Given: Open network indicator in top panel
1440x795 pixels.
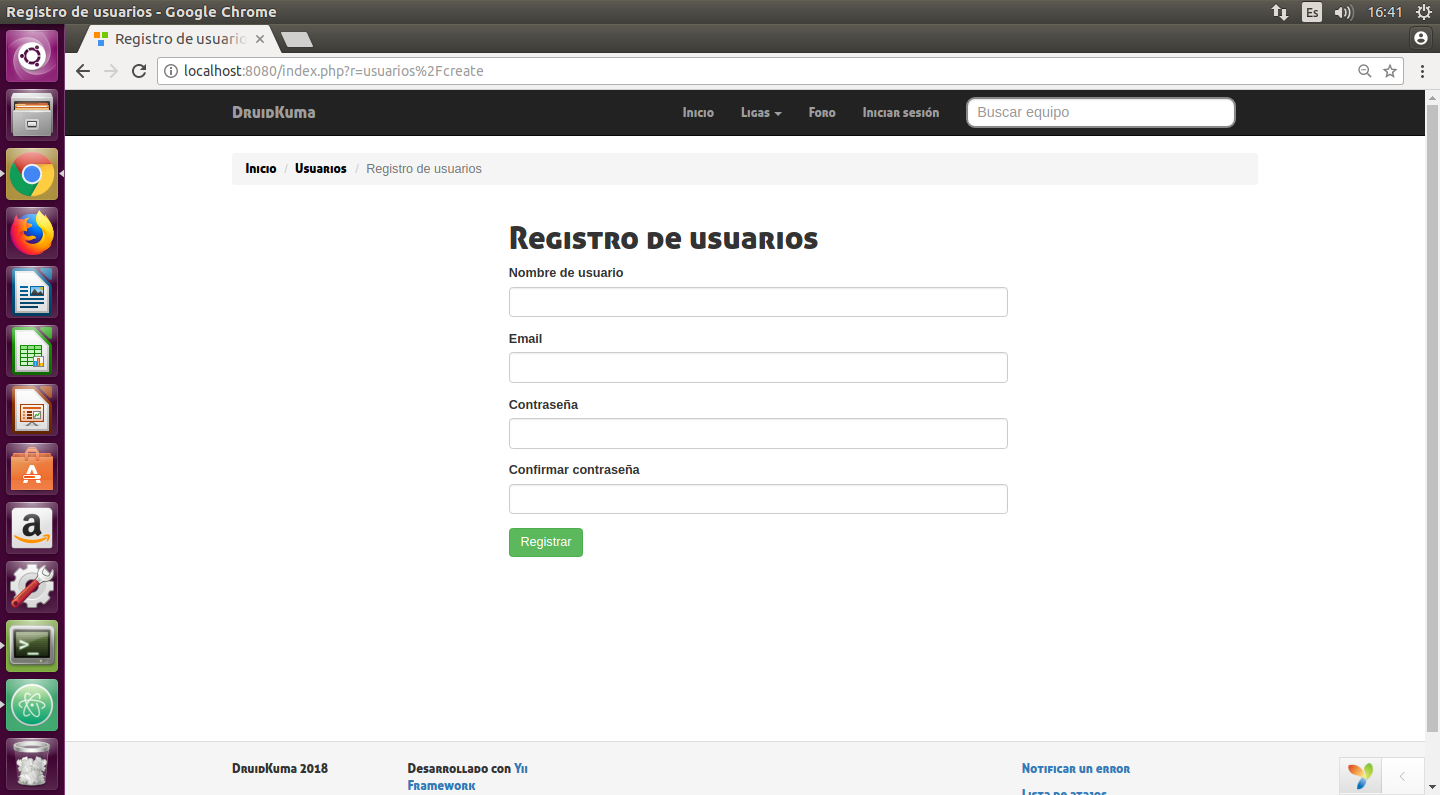Looking at the screenshot, I should tap(1280, 12).
